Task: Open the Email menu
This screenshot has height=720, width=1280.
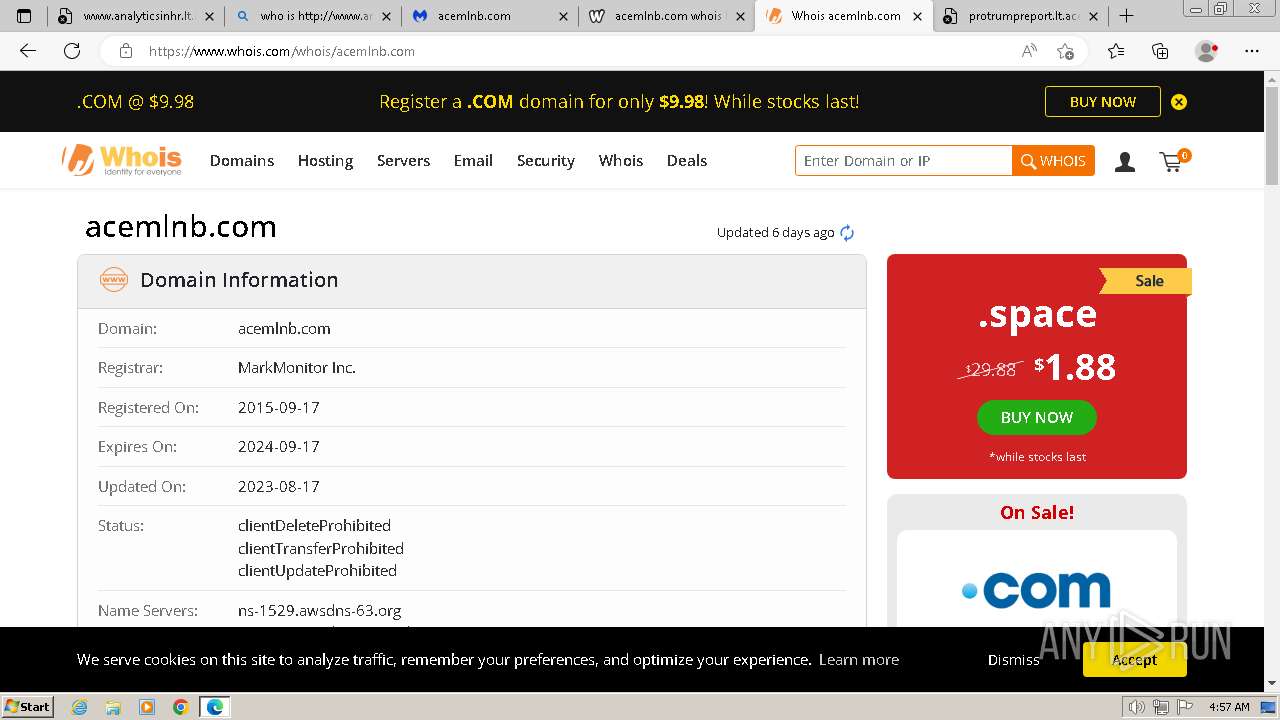Action: 473,160
